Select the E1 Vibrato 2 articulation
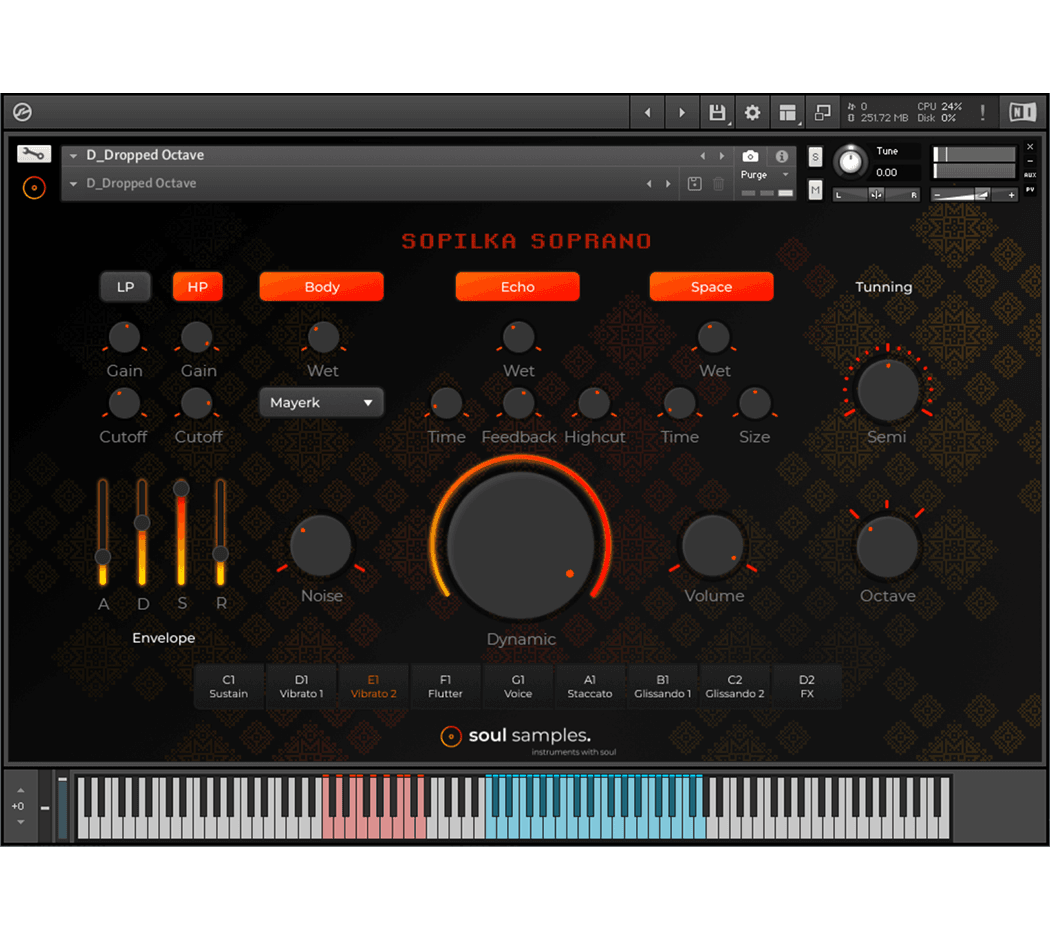1050x940 pixels. pos(374,687)
